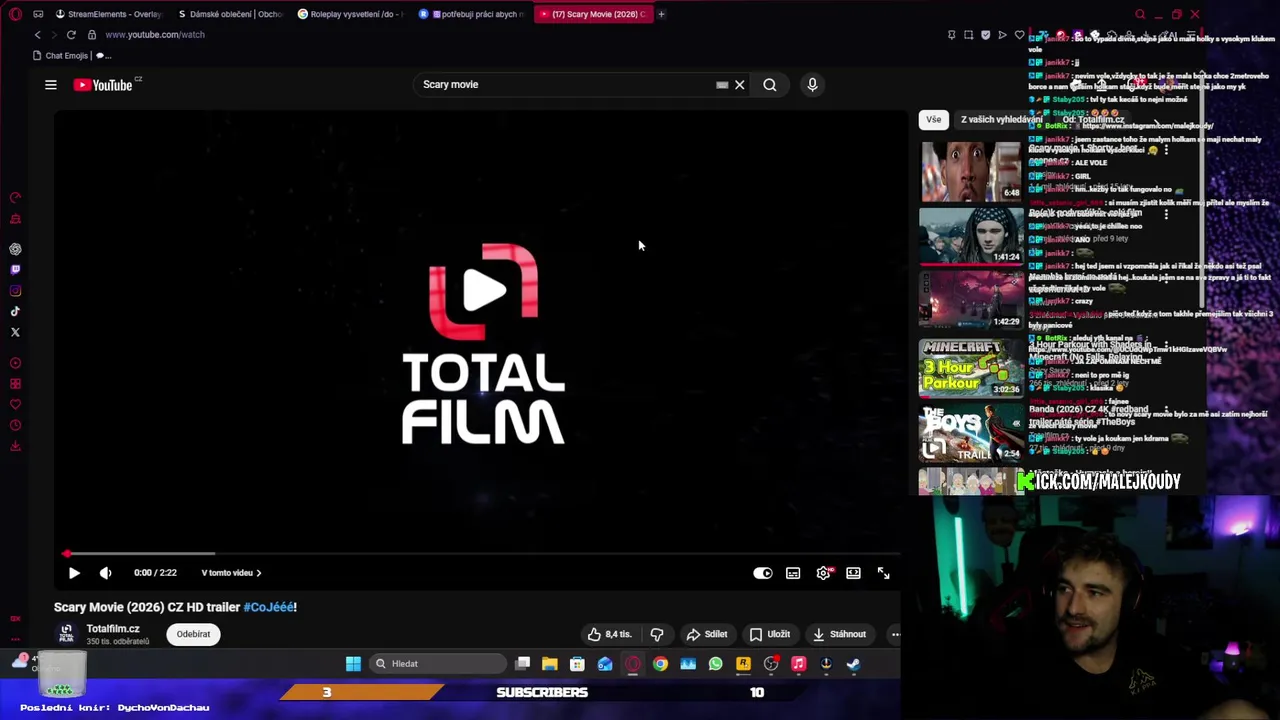Open the 1:41:24 recommended video thumbnail
Viewport: 1280px width, 720px height.
(970, 236)
